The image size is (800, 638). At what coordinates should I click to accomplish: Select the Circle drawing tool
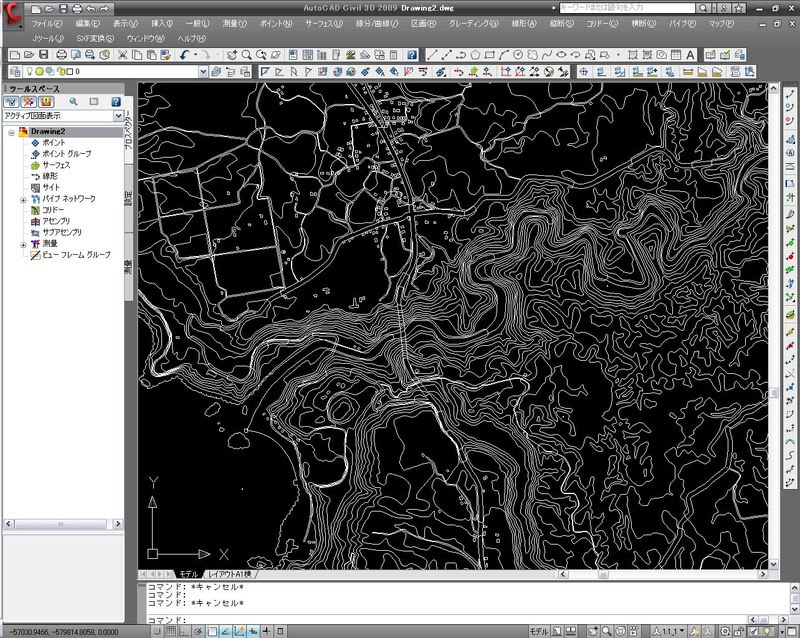(x=518, y=55)
